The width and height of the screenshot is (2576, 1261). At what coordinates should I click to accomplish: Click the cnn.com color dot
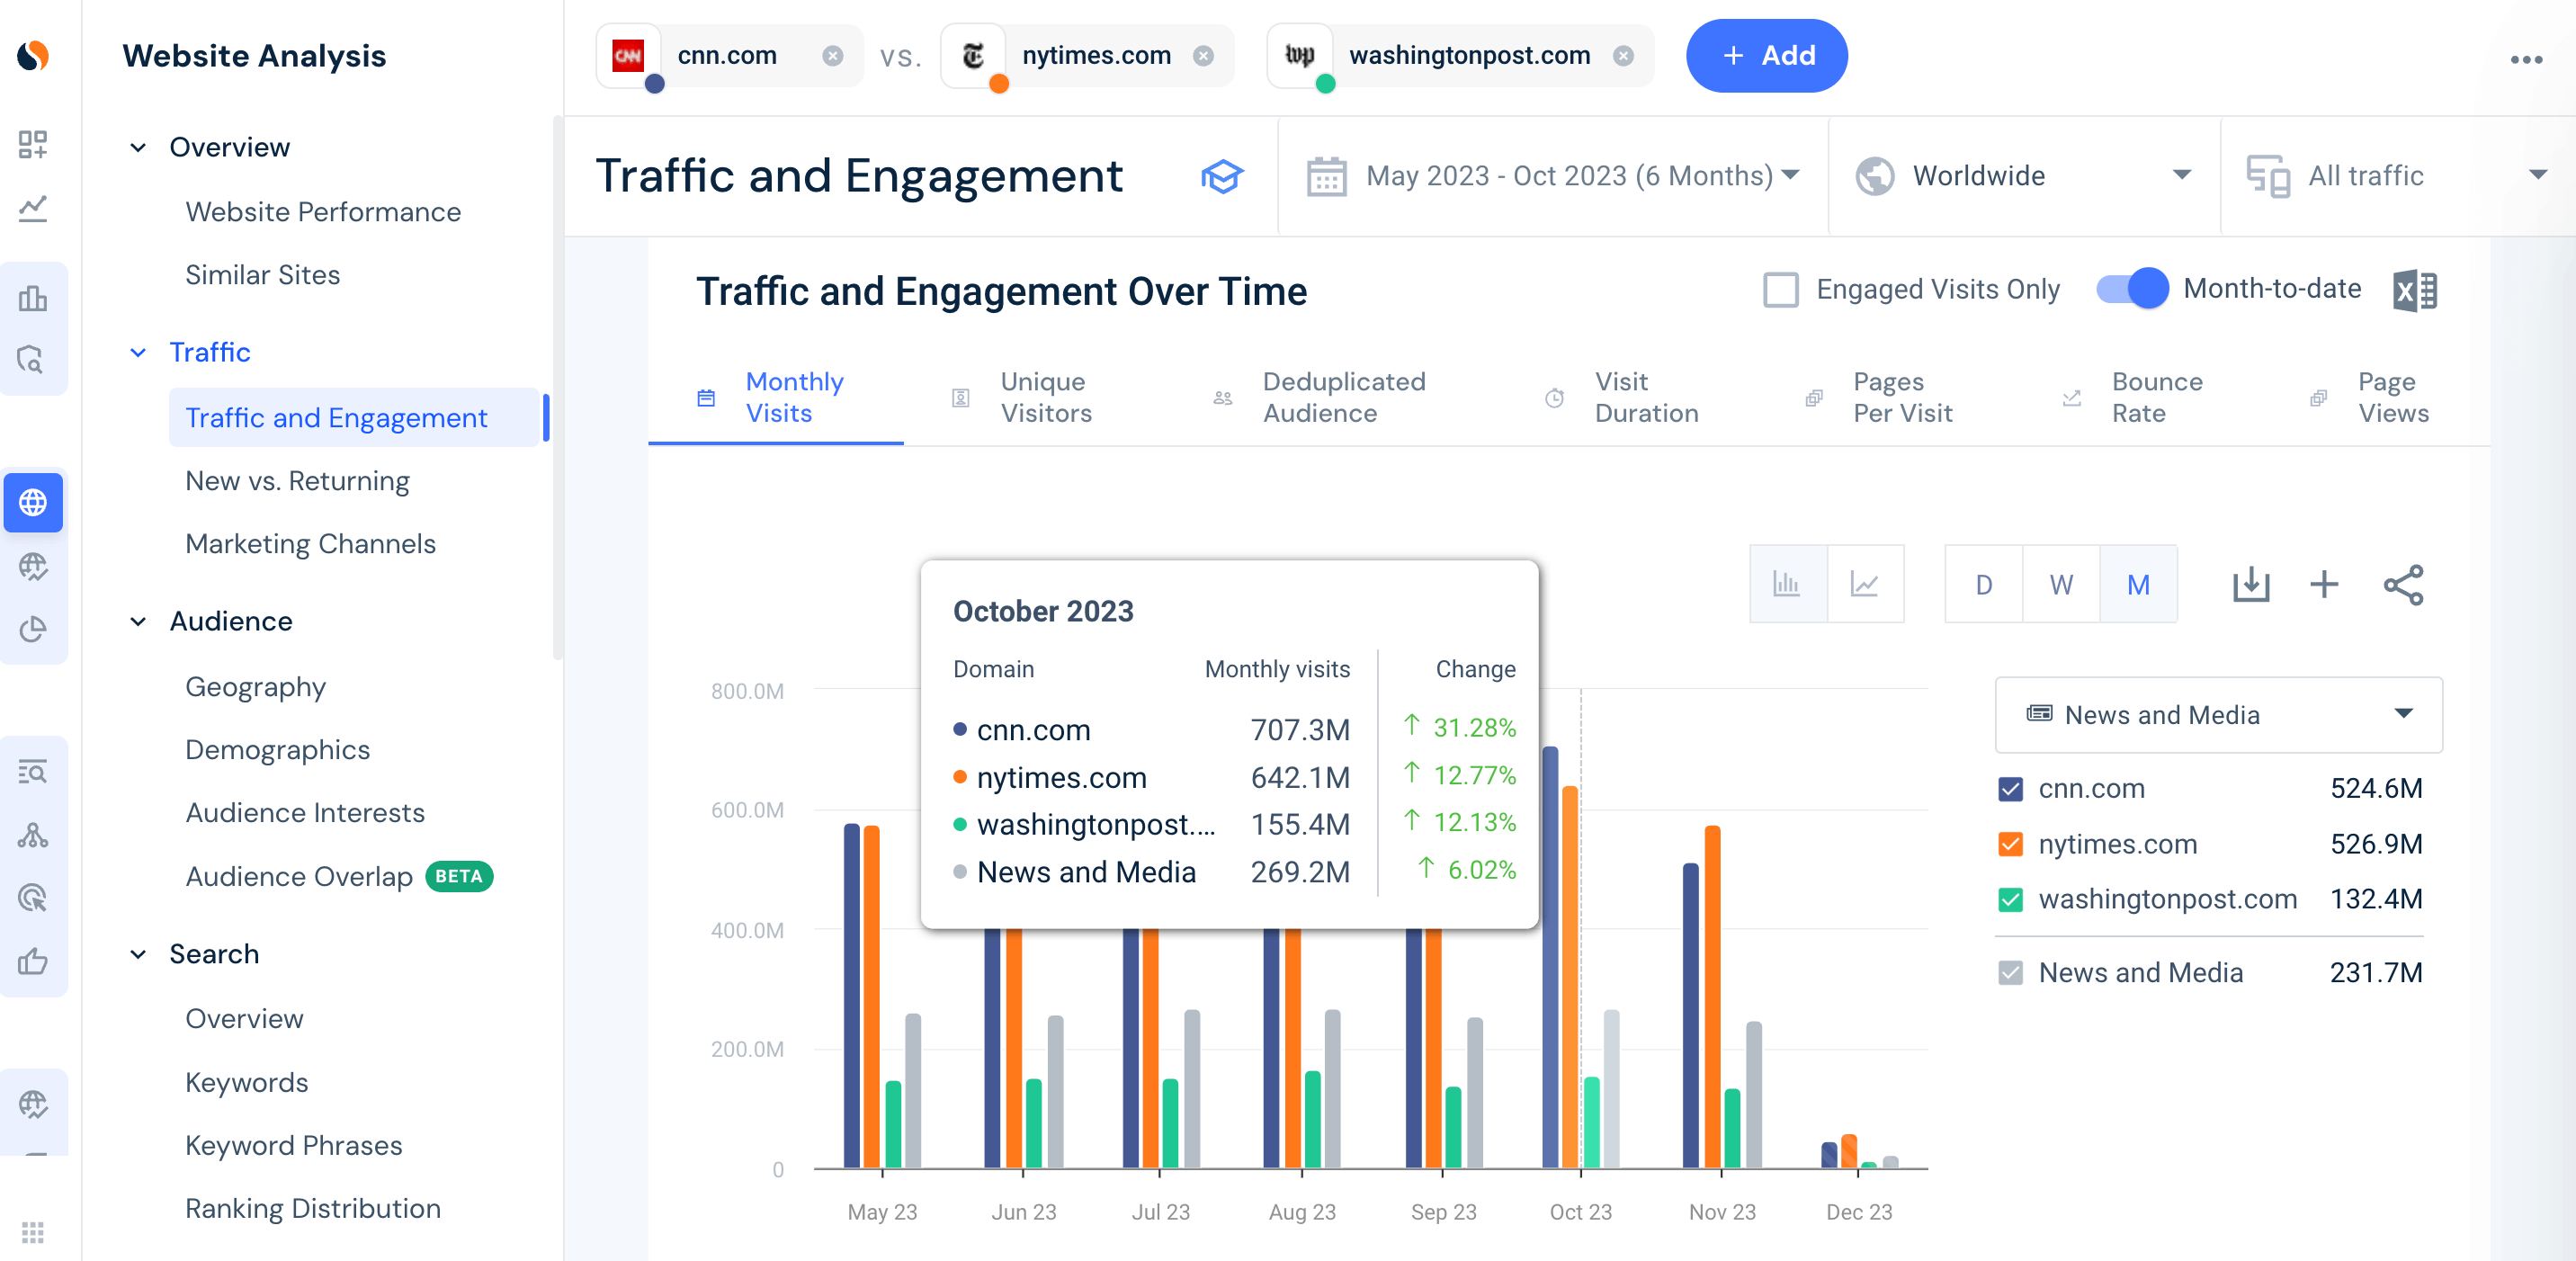(655, 84)
